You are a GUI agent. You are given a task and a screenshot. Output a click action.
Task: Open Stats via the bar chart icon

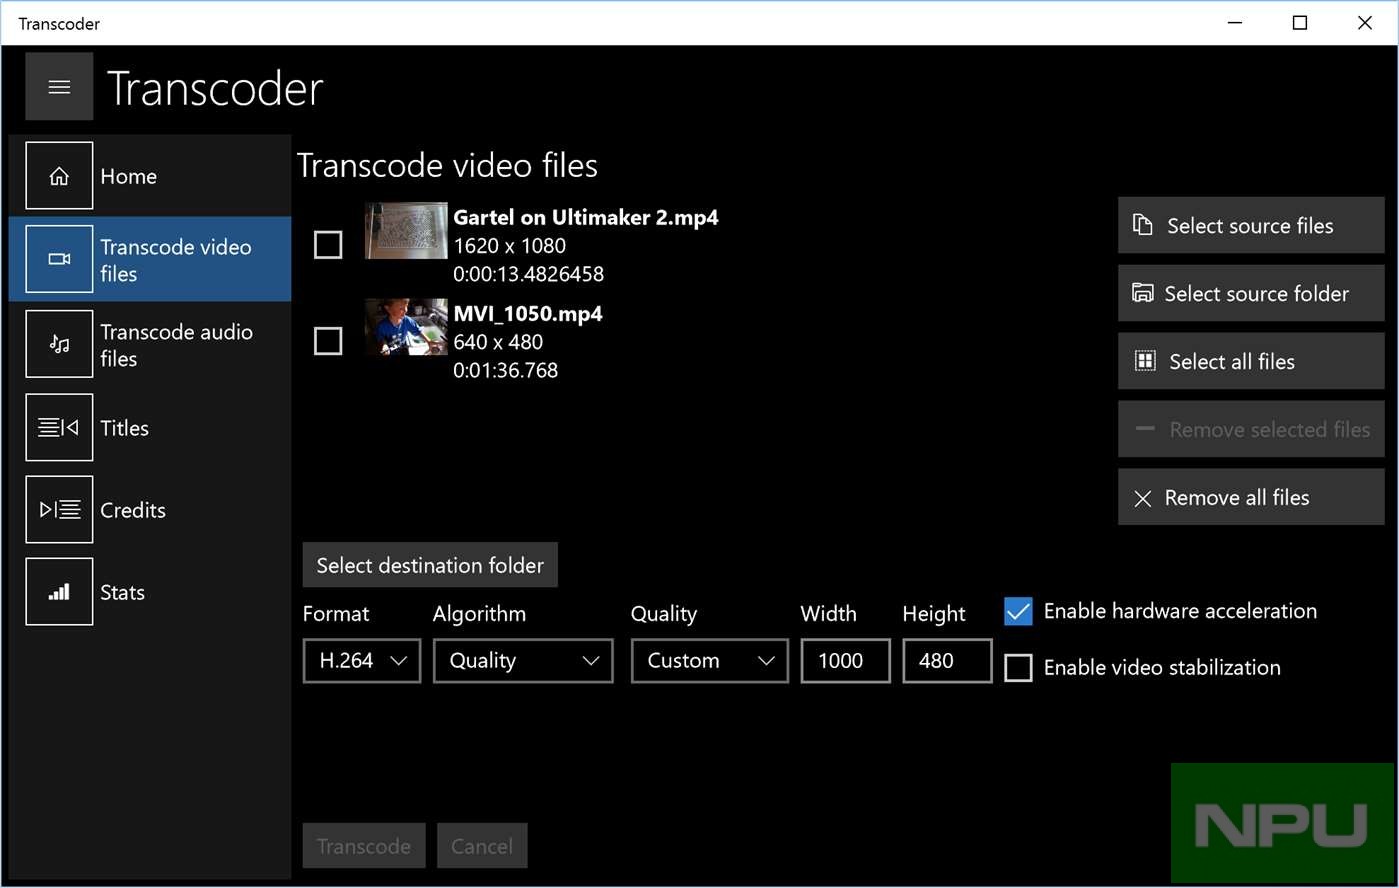coord(59,591)
